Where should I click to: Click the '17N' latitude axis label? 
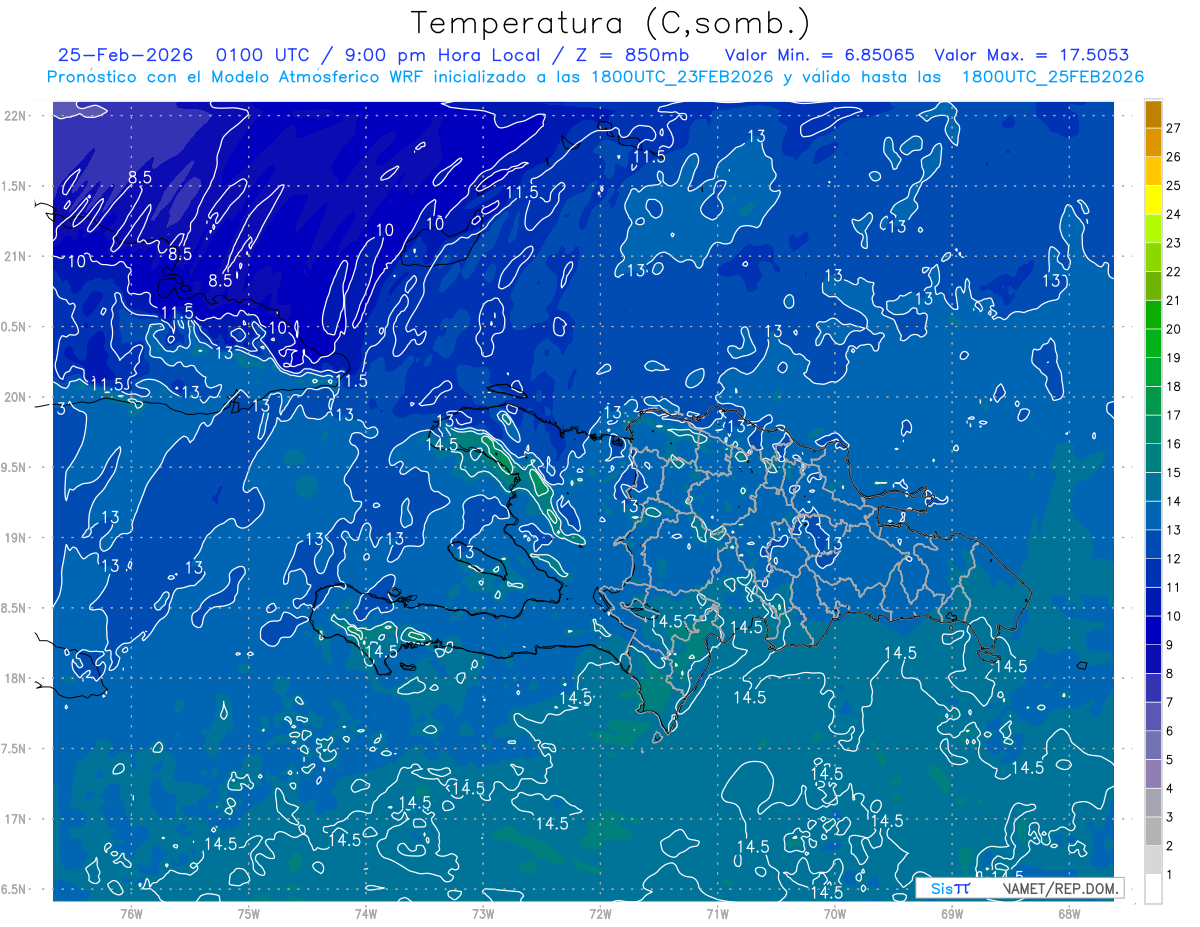16,819
